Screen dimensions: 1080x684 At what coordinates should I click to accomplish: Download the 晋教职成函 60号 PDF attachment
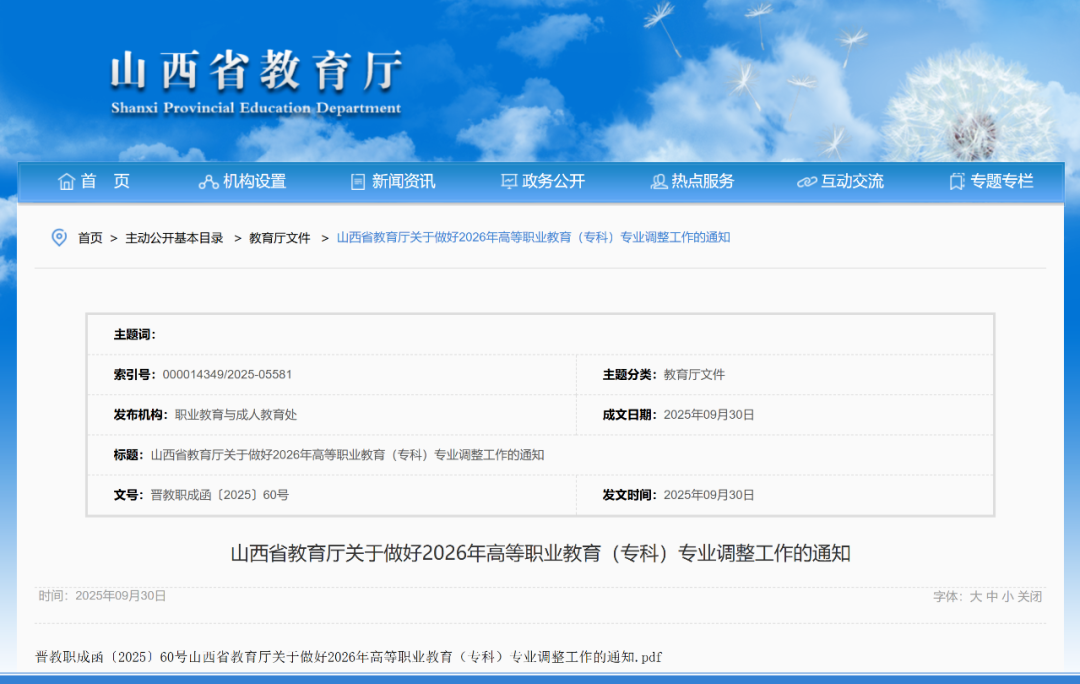coord(349,657)
